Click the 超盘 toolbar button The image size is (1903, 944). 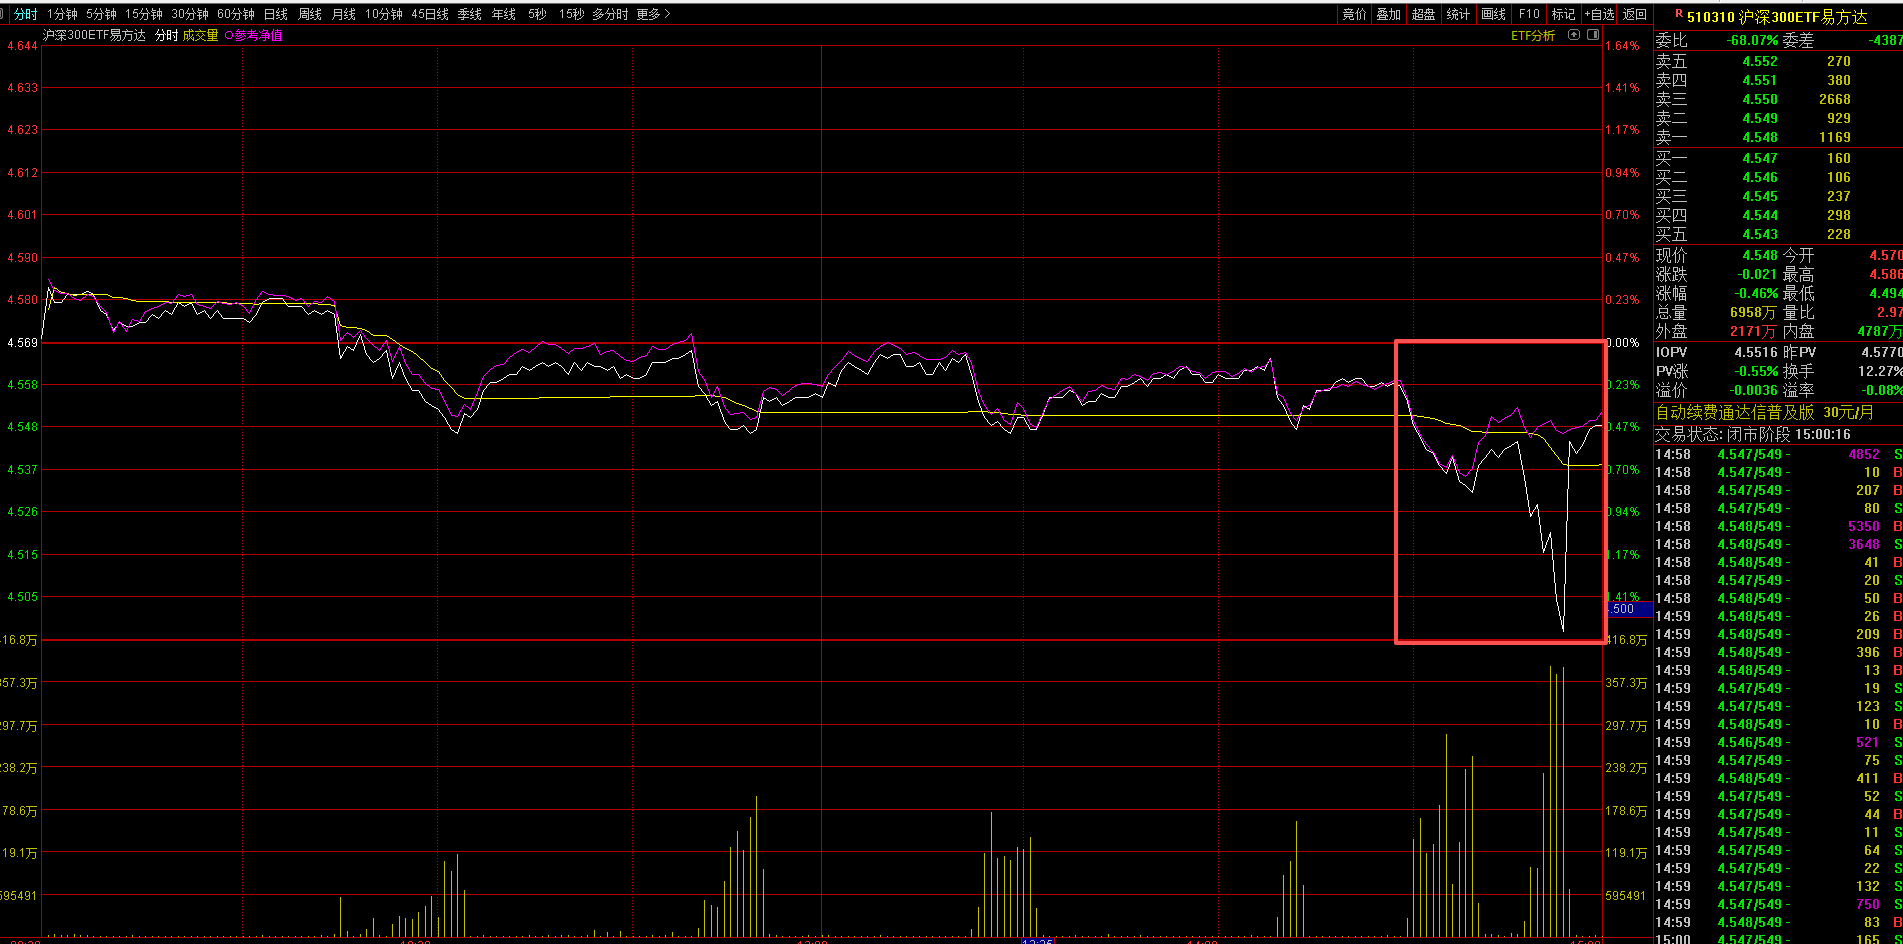(1423, 14)
